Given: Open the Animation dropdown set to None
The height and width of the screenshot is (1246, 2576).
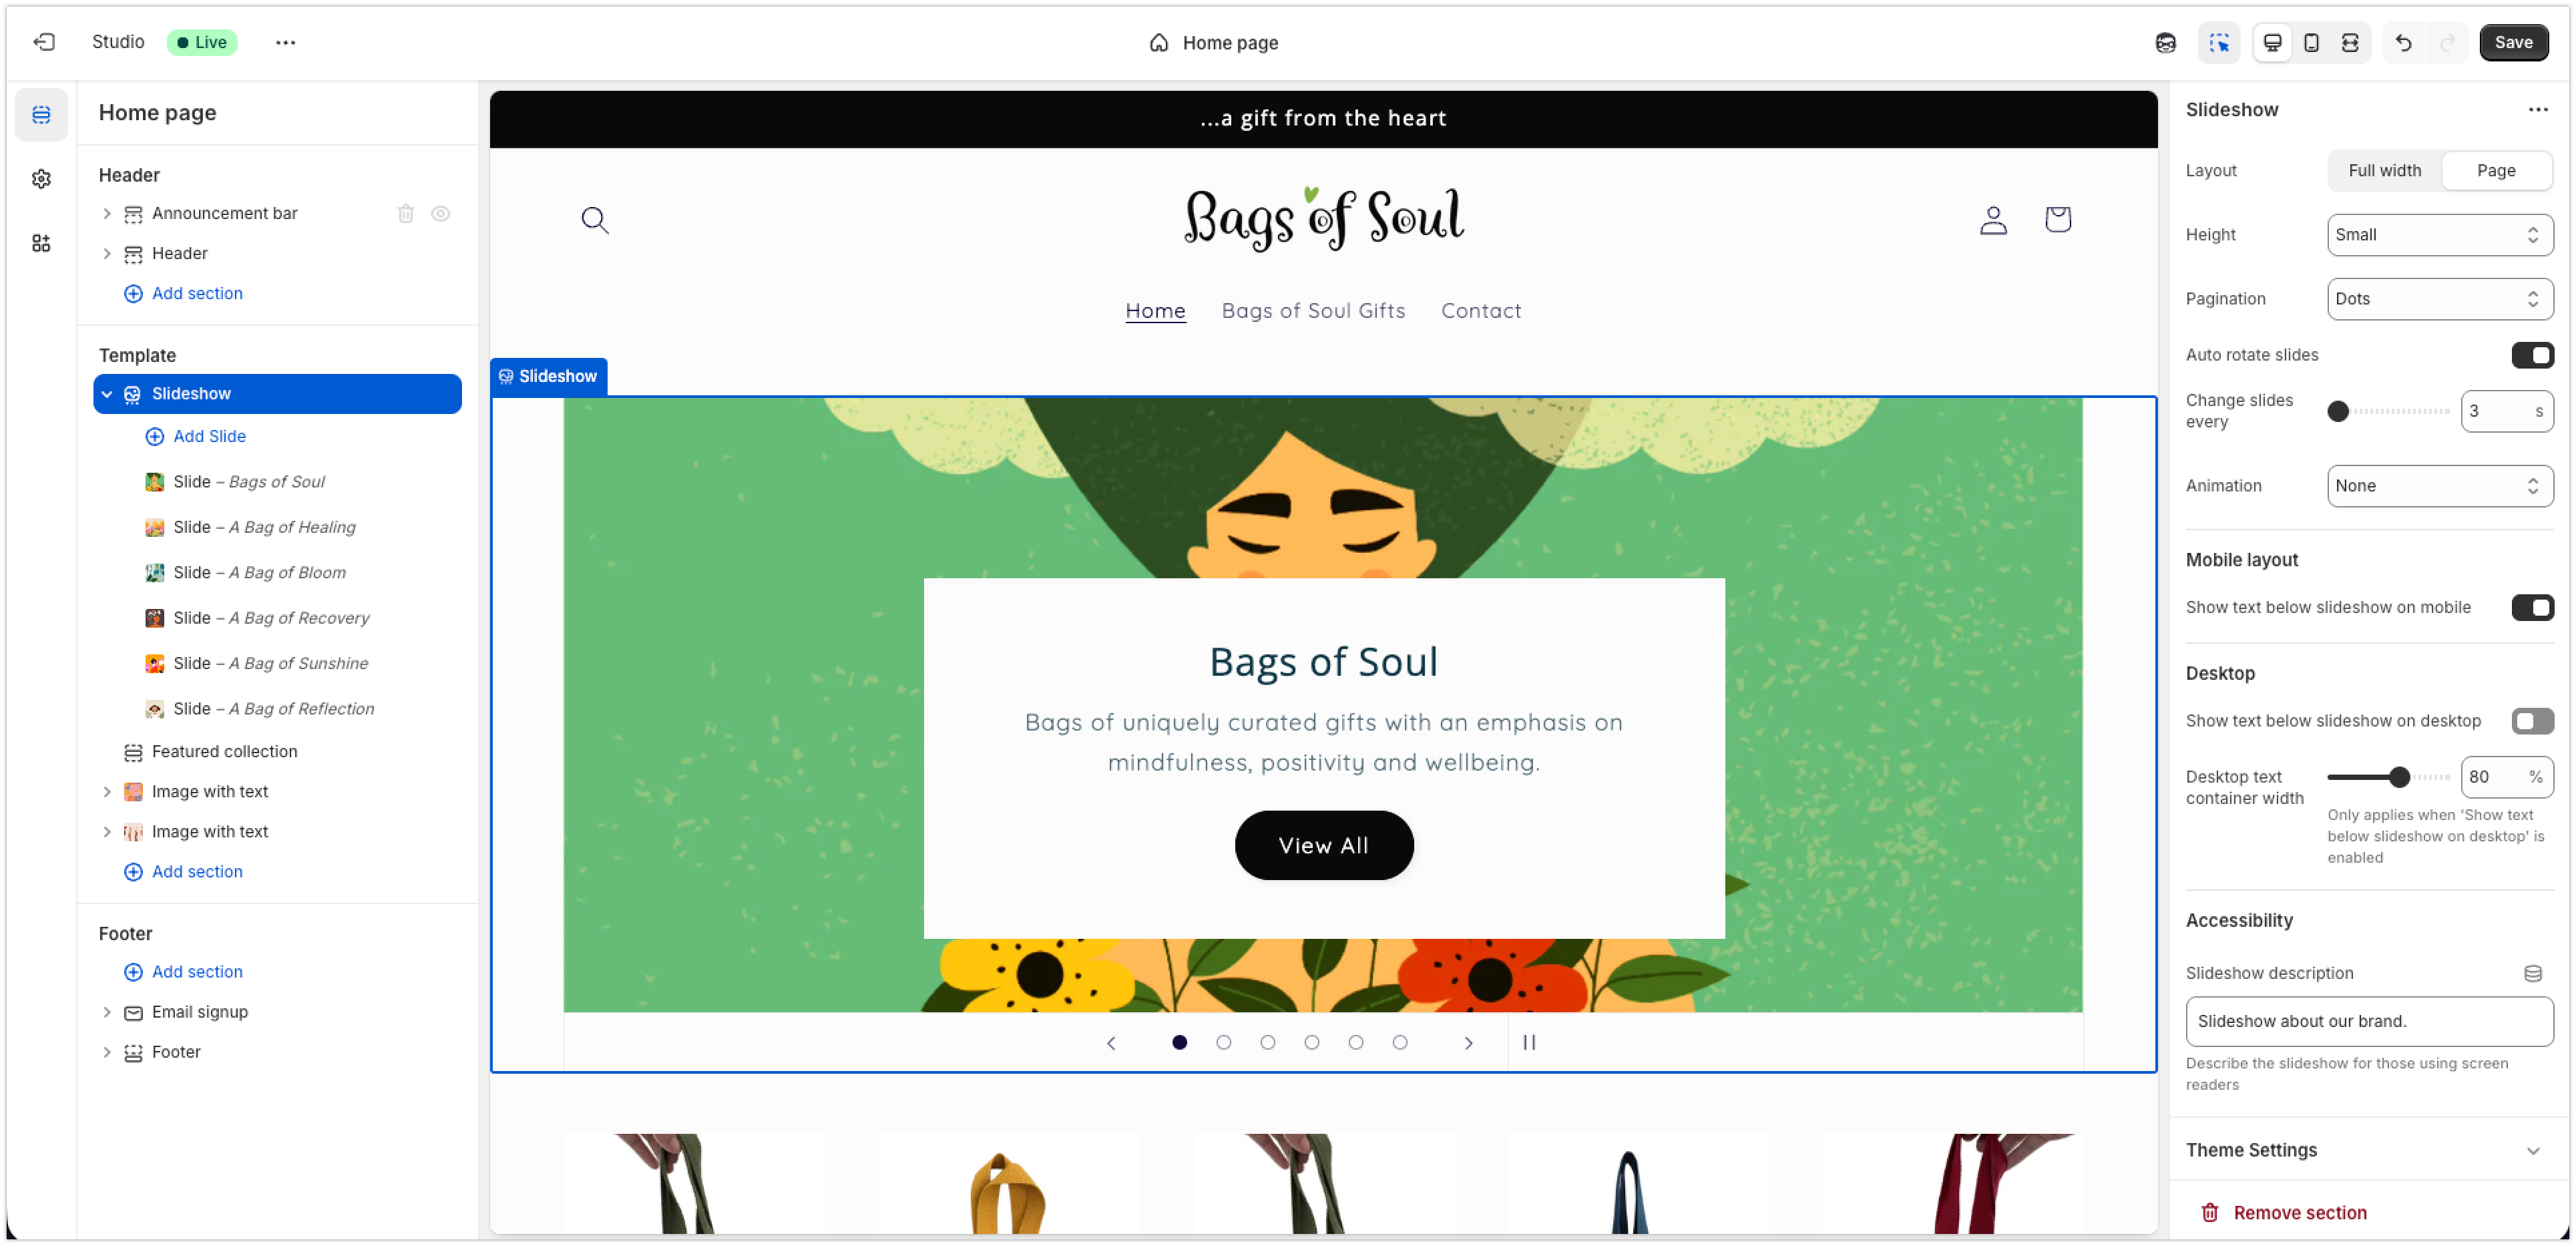Looking at the screenshot, I should (x=2439, y=486).
